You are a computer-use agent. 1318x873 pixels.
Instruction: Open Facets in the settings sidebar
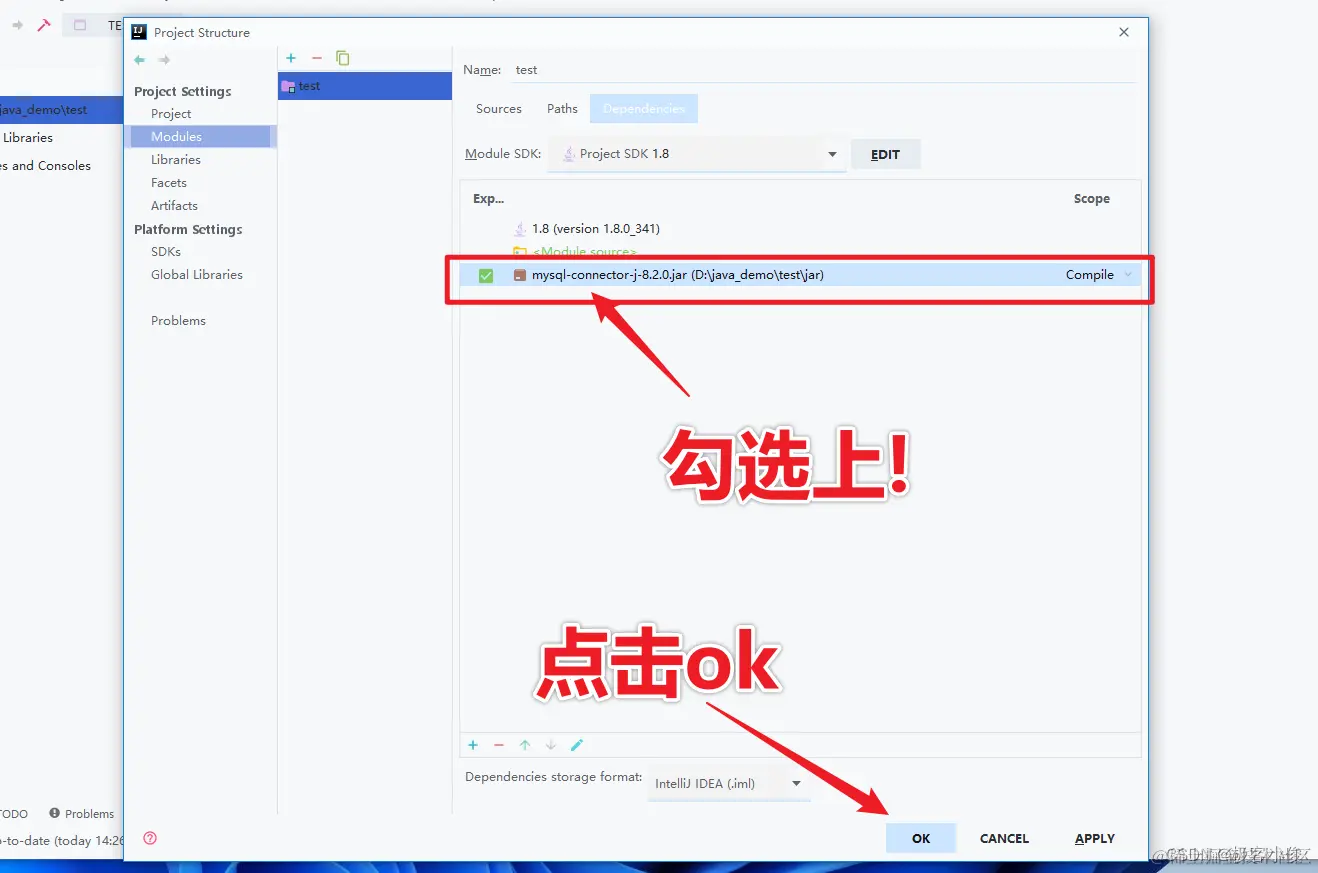click(x=169, y=183)
